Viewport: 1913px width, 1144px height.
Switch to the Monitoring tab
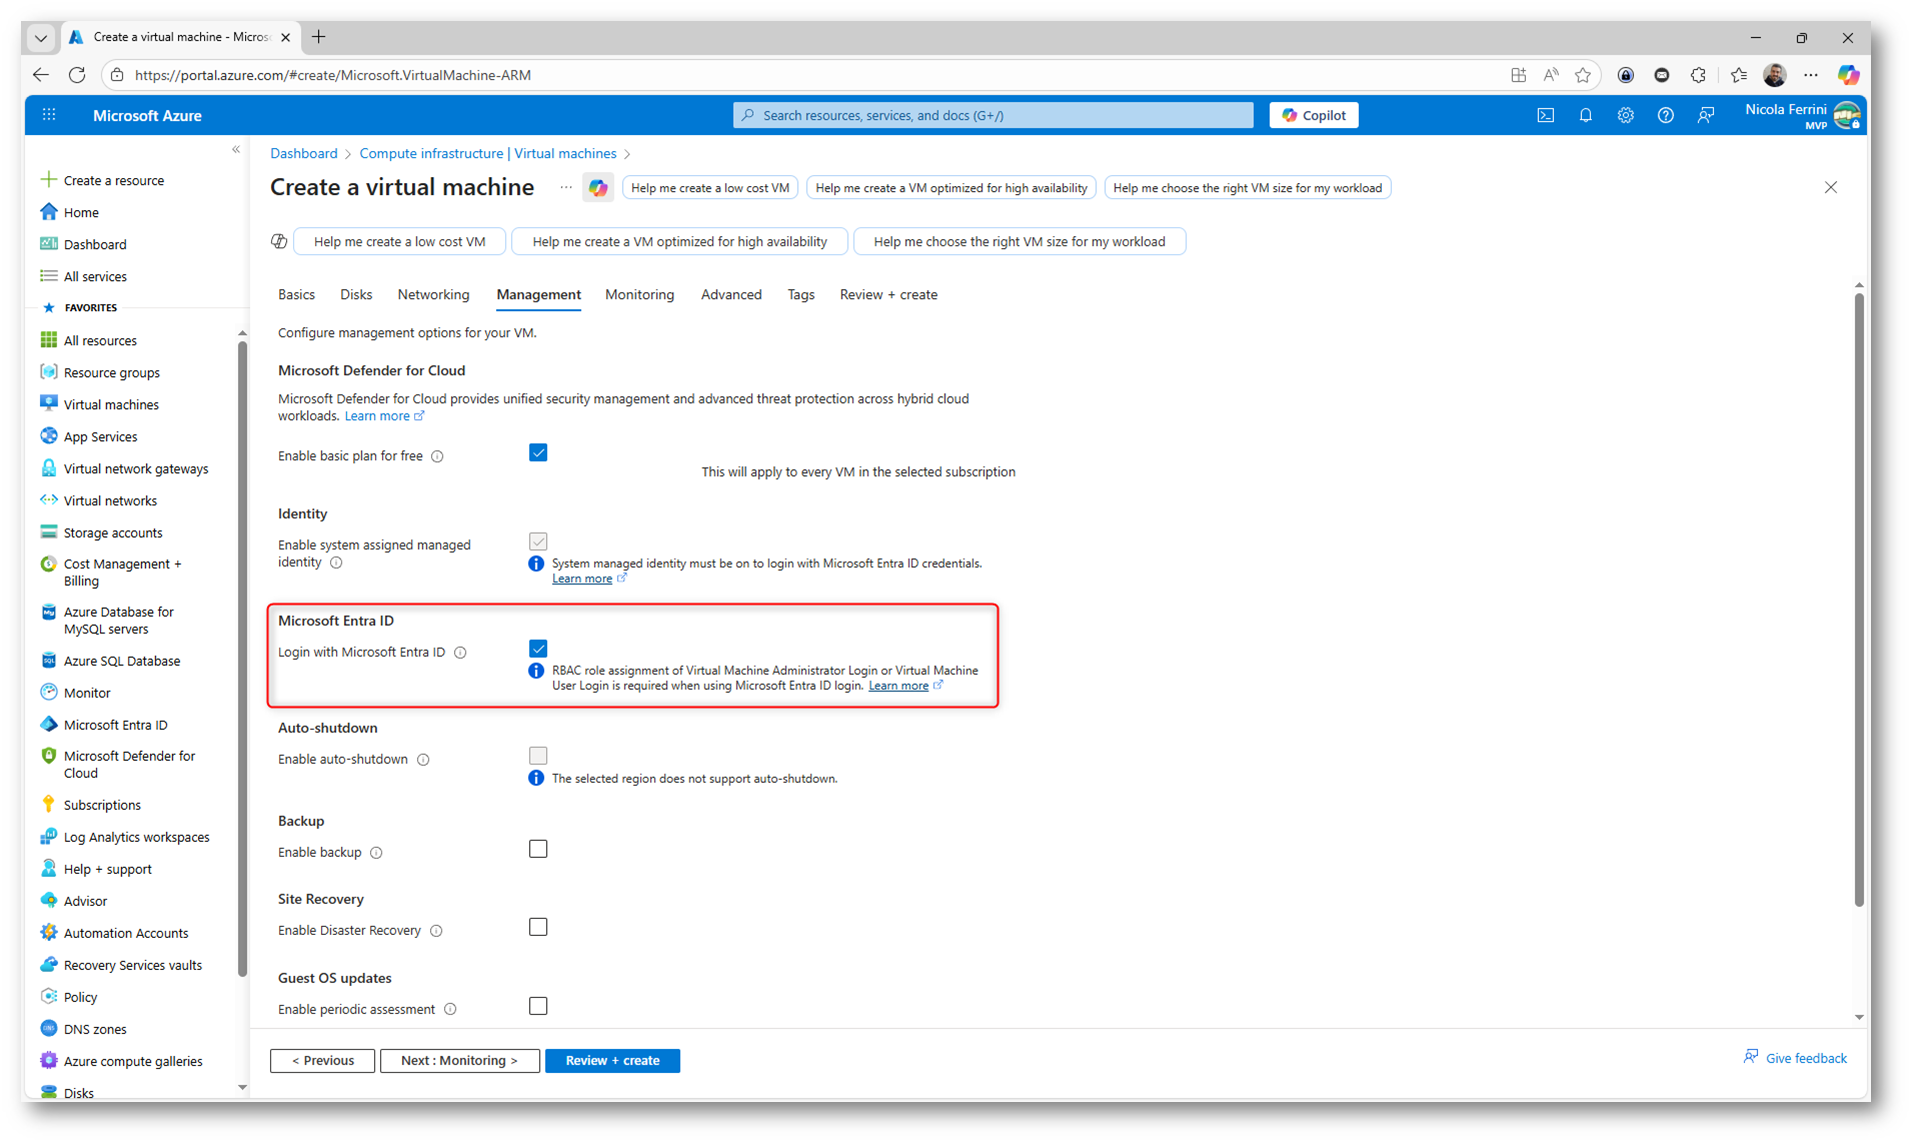tap(639, 295)
